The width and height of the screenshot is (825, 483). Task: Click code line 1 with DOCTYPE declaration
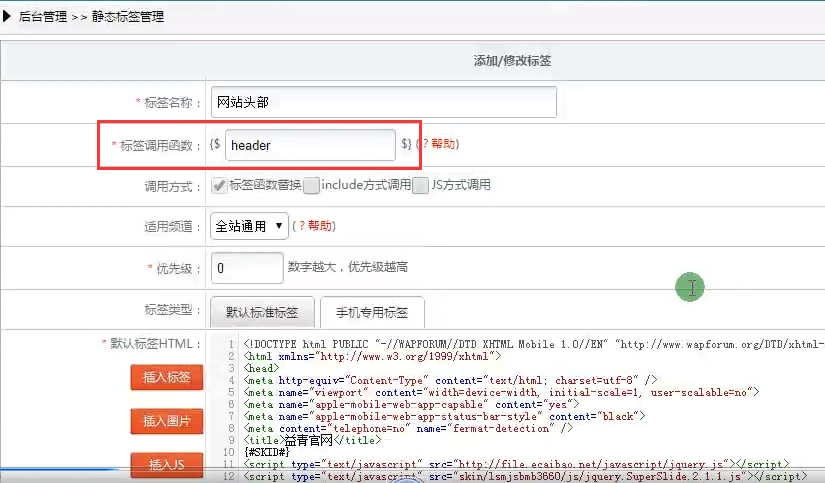click(534, 344)
